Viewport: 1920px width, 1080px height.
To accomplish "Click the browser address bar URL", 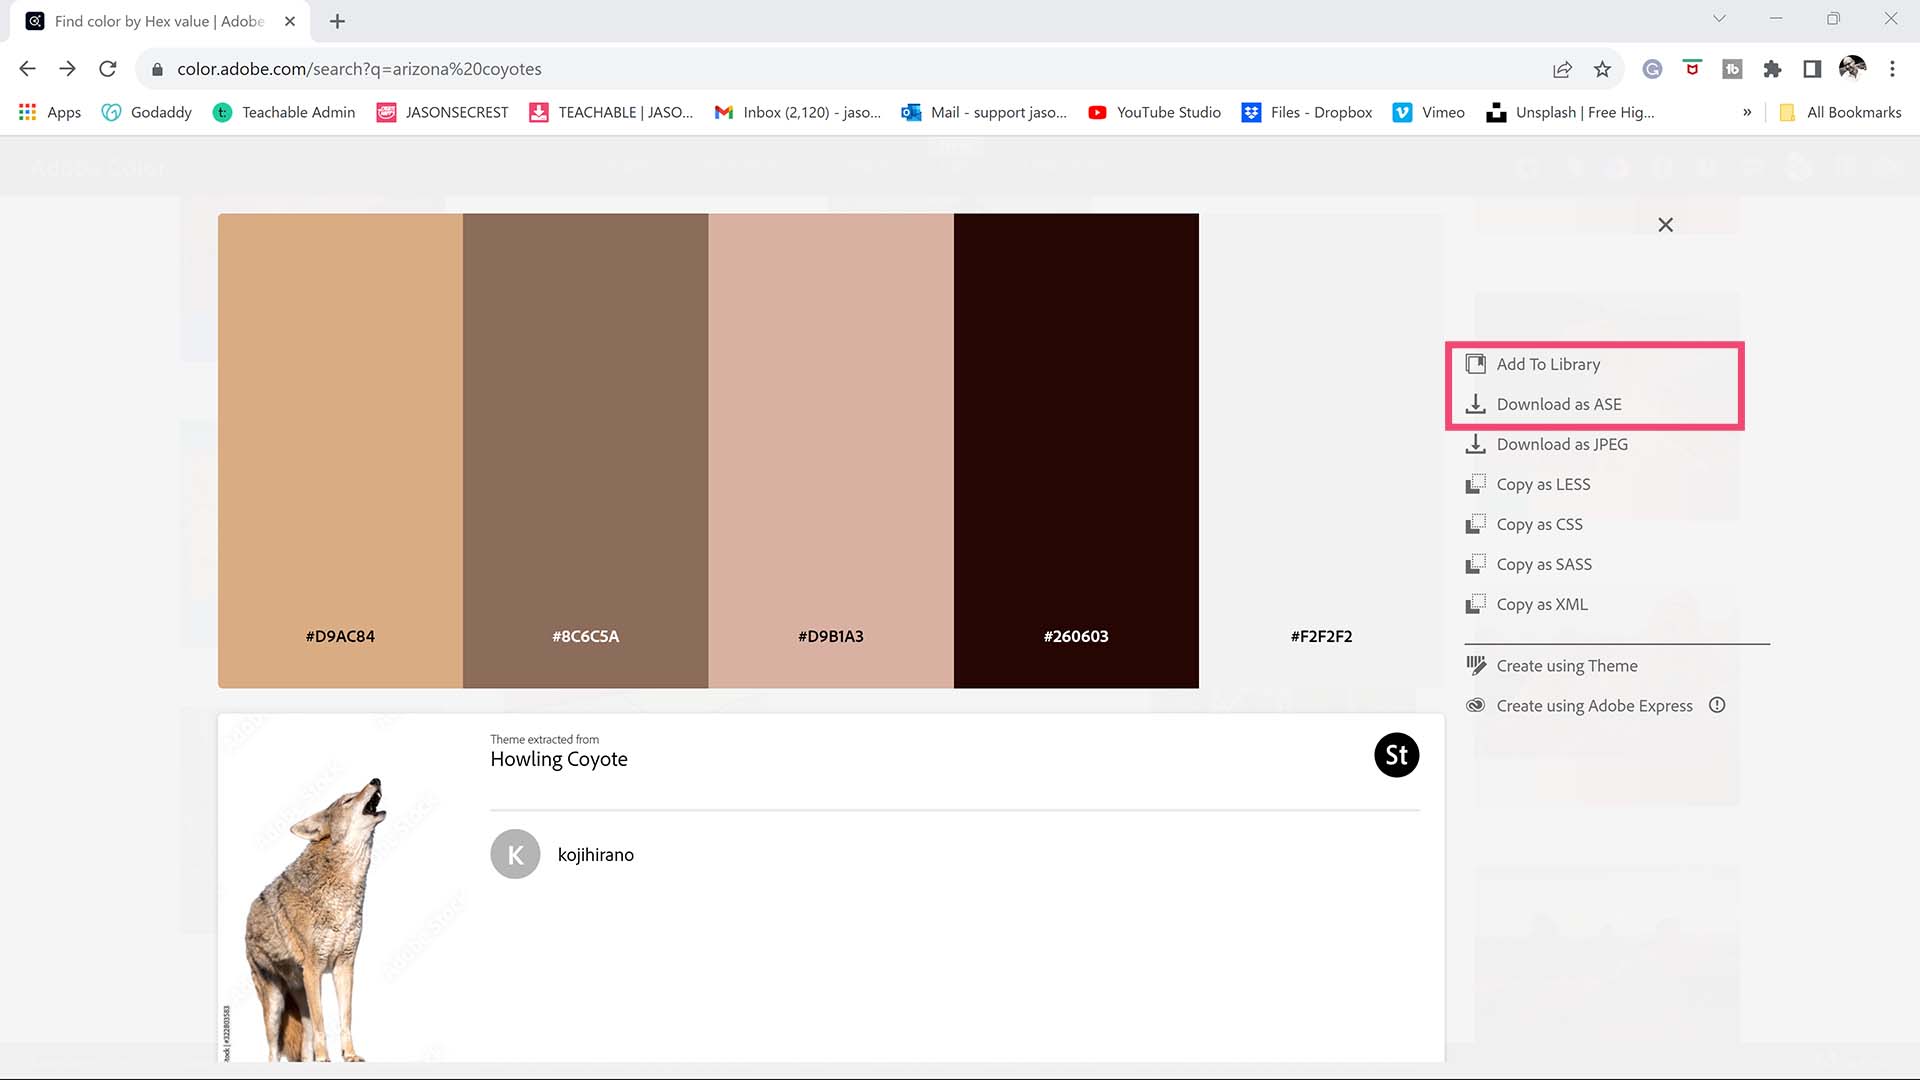I will (359, 69).
